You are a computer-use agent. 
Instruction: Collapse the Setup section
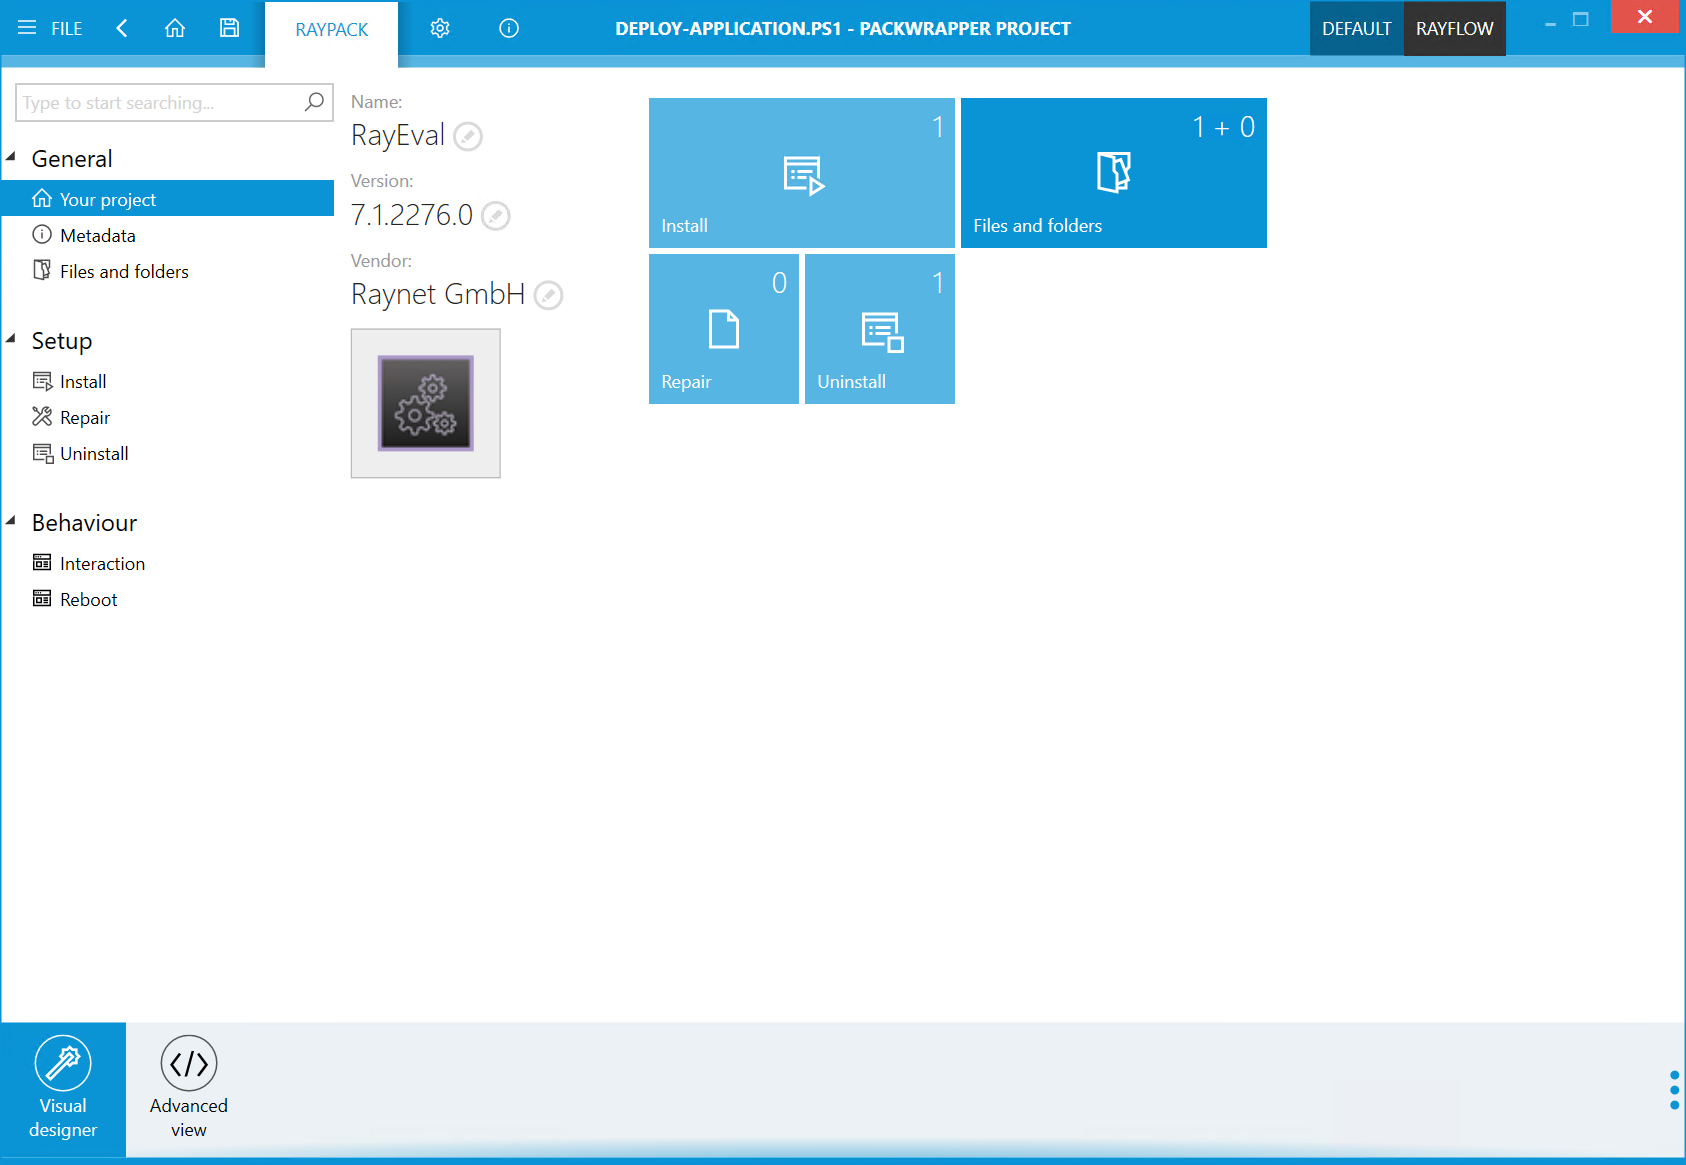tap(12, 340)
